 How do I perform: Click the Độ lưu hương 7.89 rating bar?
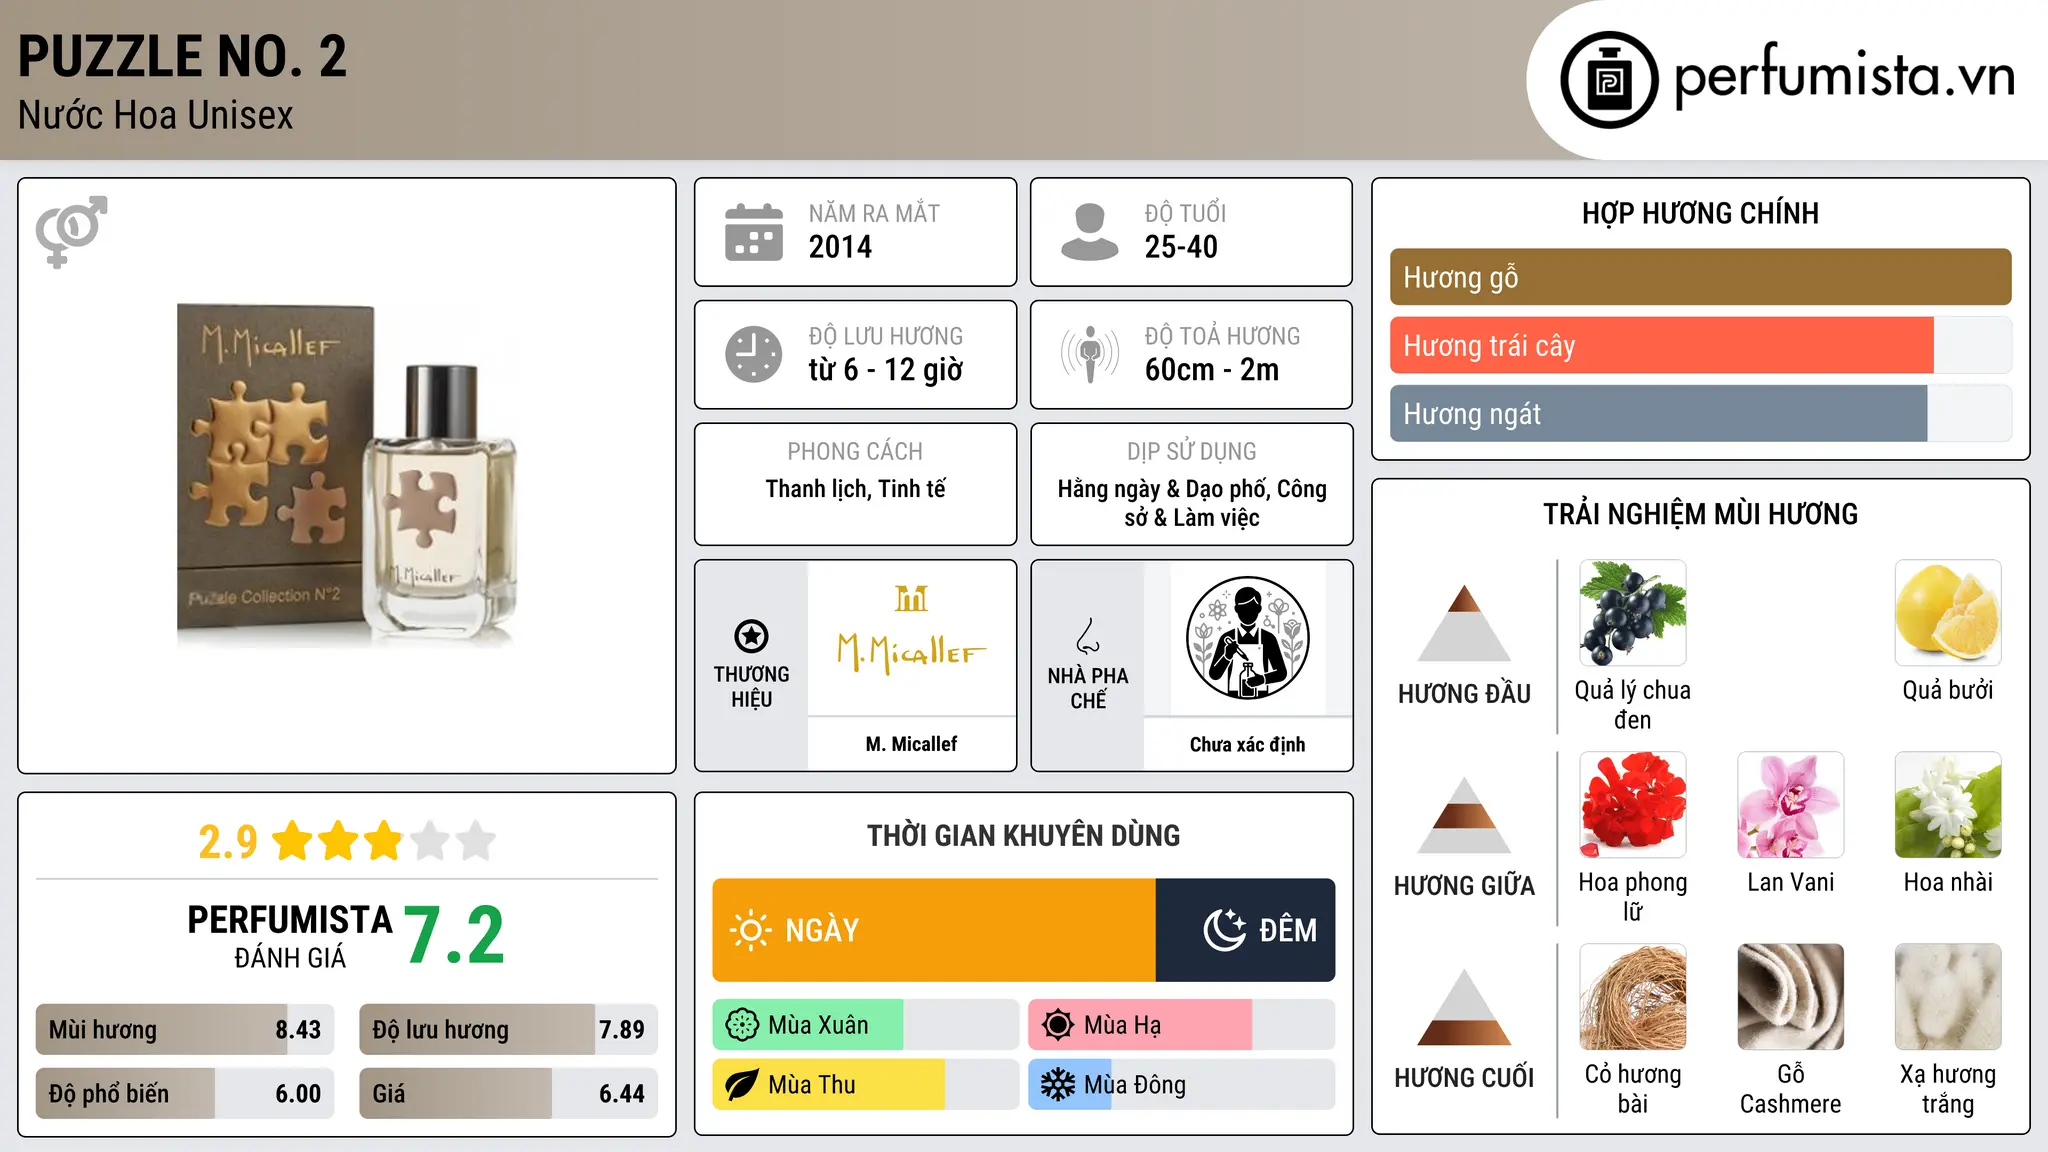[508, 1030]
